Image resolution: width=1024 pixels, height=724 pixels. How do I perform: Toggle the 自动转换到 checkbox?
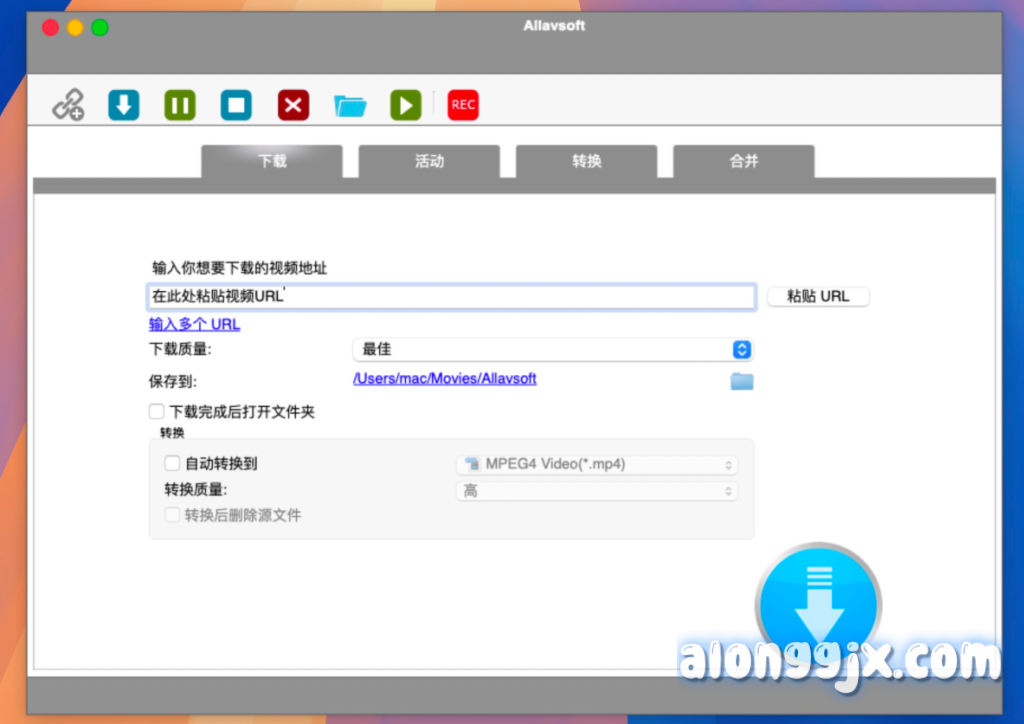(x=173, y=464)
